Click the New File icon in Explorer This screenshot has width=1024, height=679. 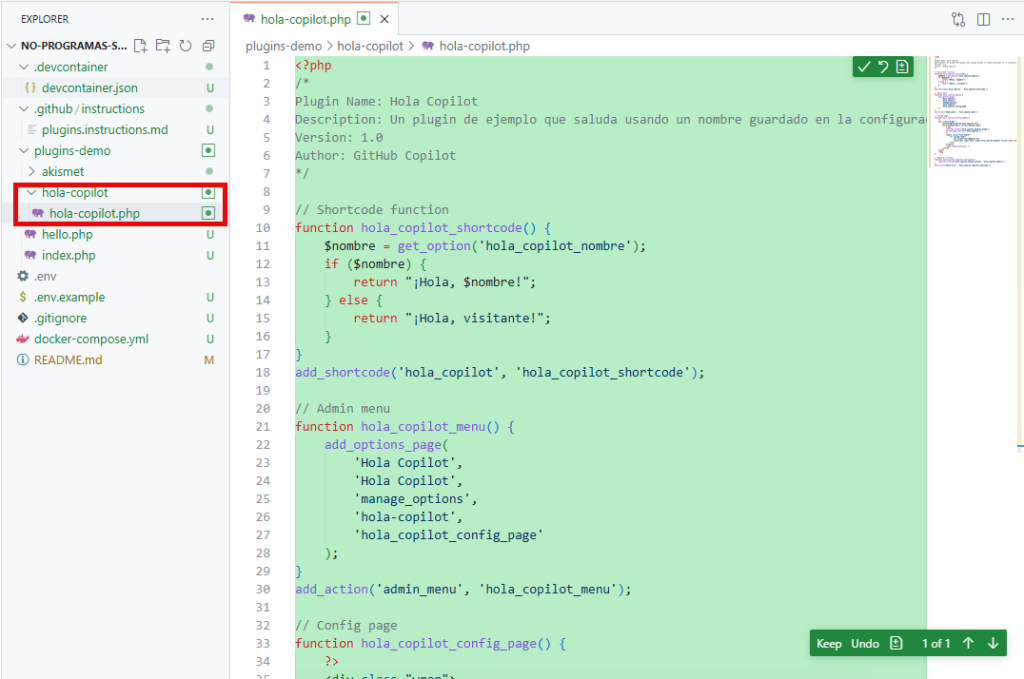(x=141, y=46)
